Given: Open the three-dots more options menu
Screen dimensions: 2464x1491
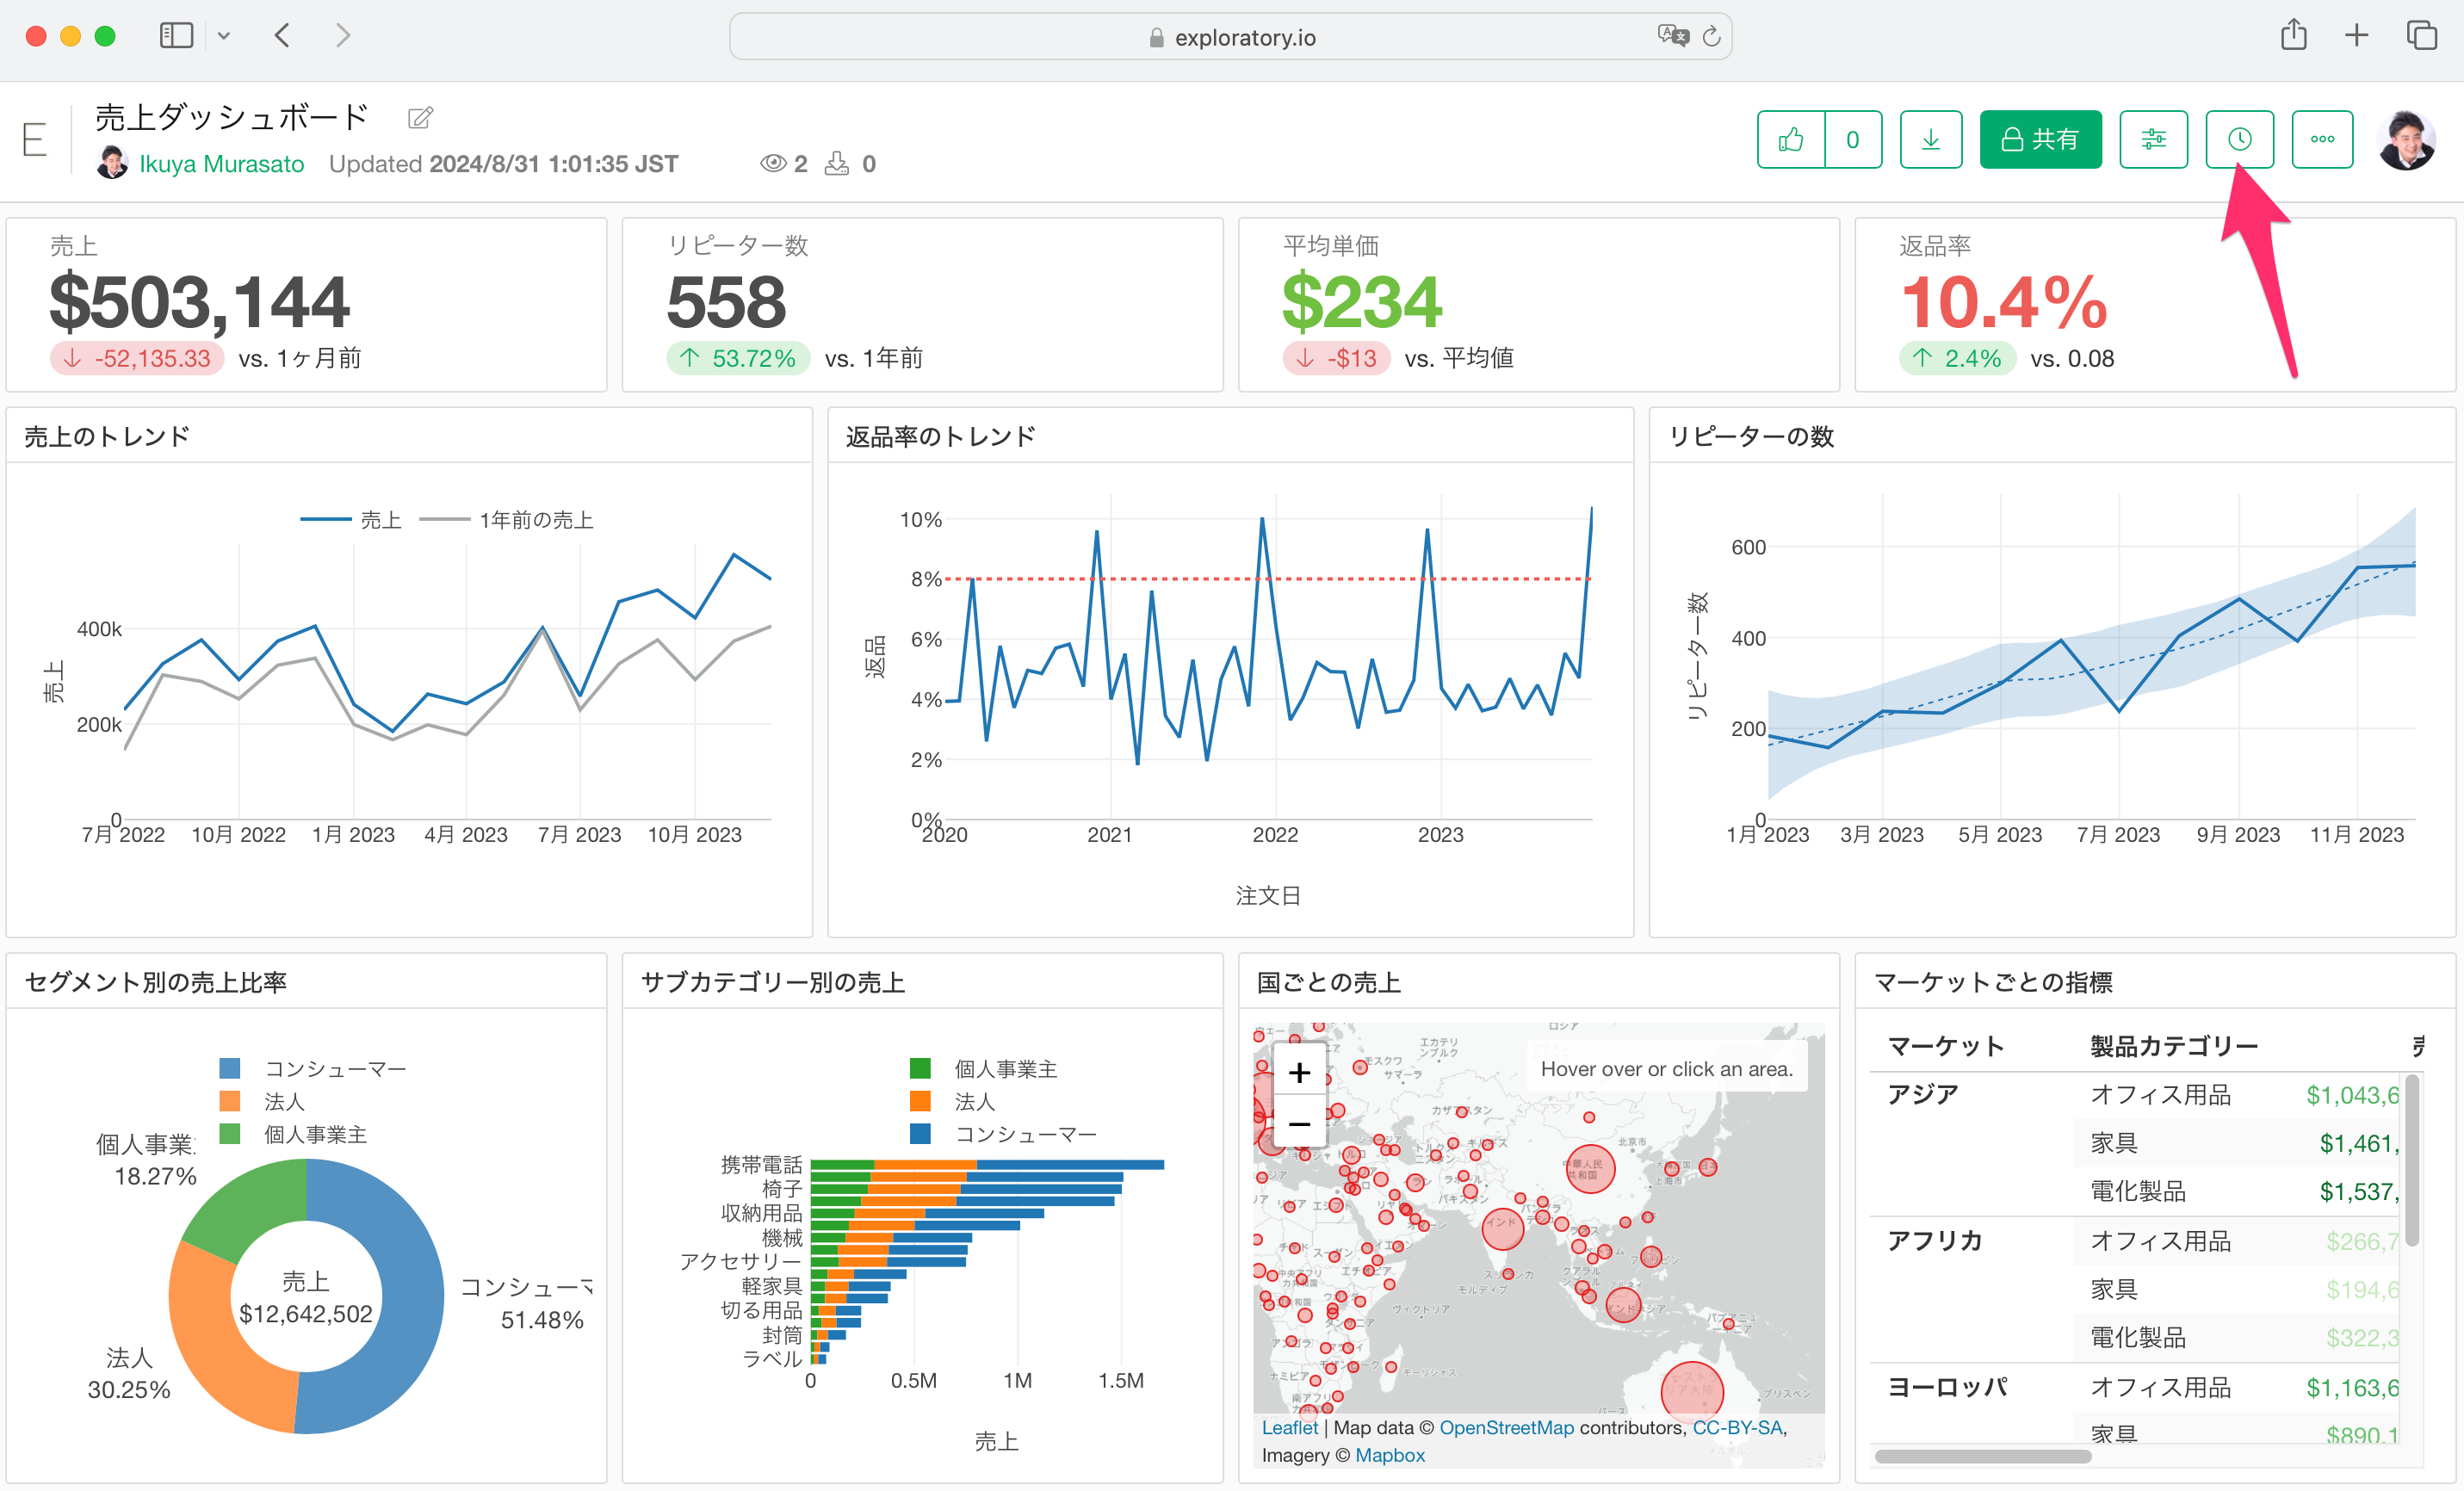Looking at the screenshot, I should [x=2322, y=140].
